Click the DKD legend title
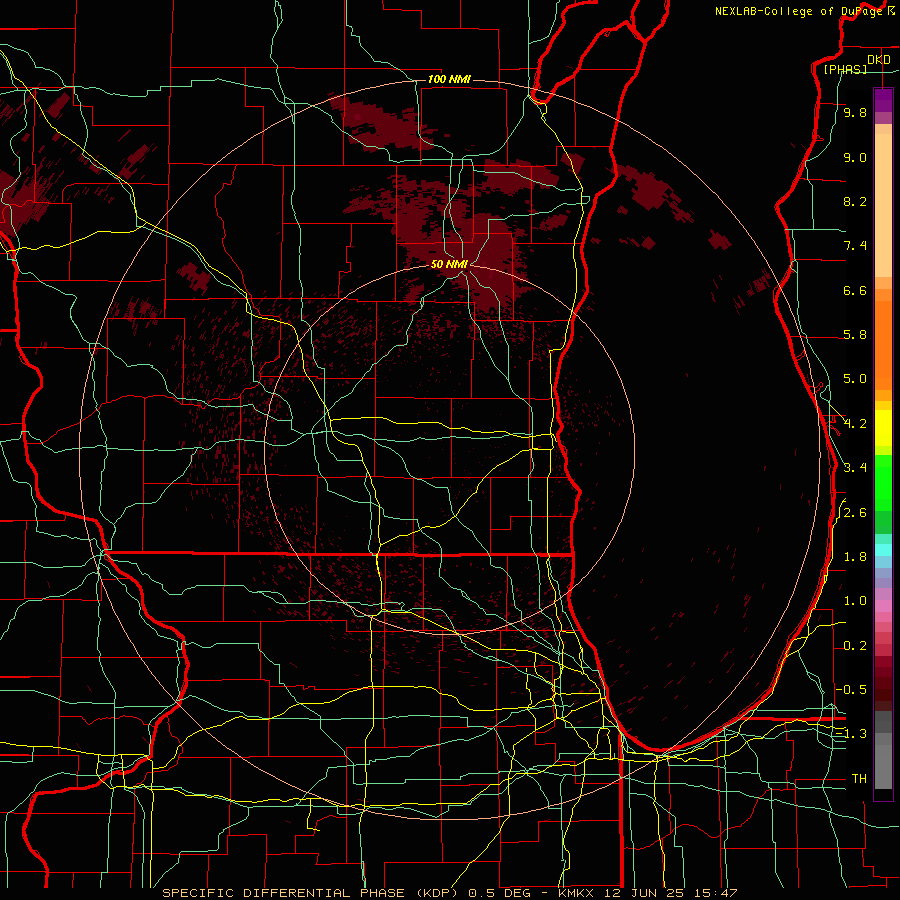Screen dimensions: 900x900 click(x=879, y=60)
